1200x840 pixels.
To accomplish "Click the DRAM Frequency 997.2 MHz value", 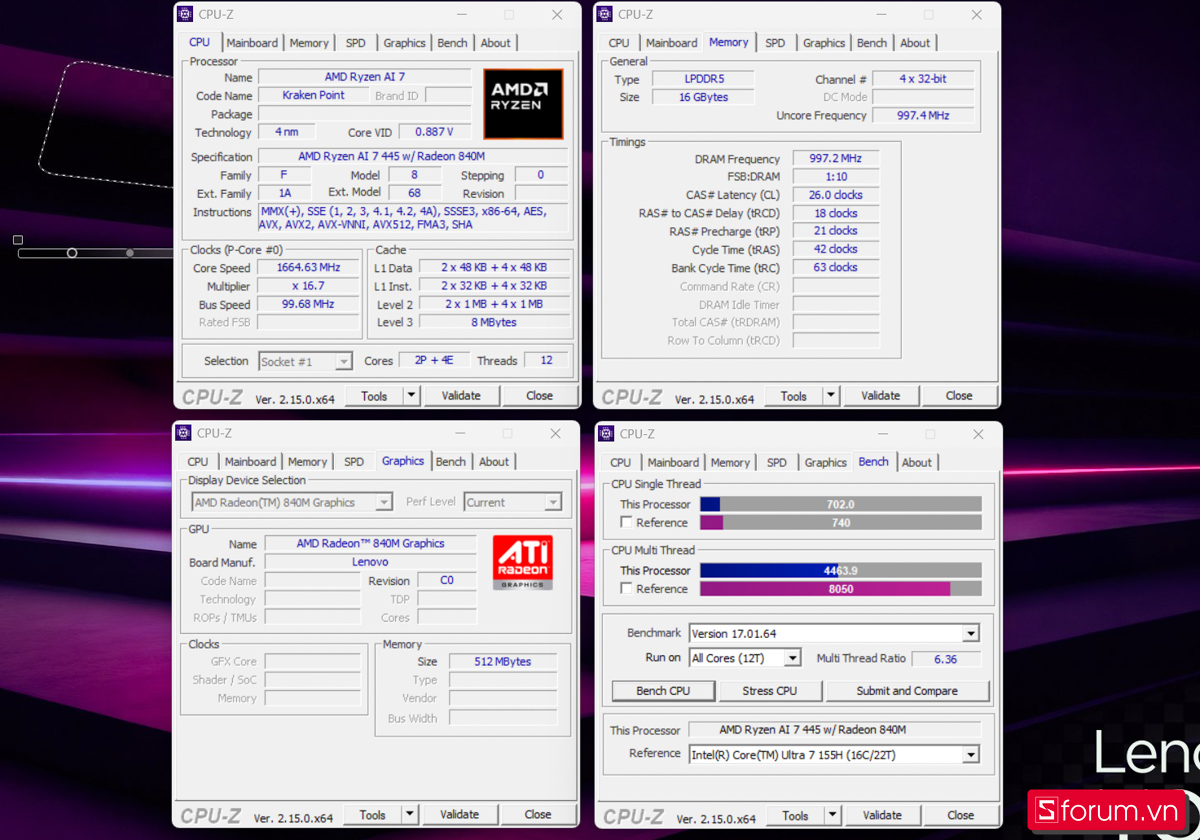I will (836, 159).
